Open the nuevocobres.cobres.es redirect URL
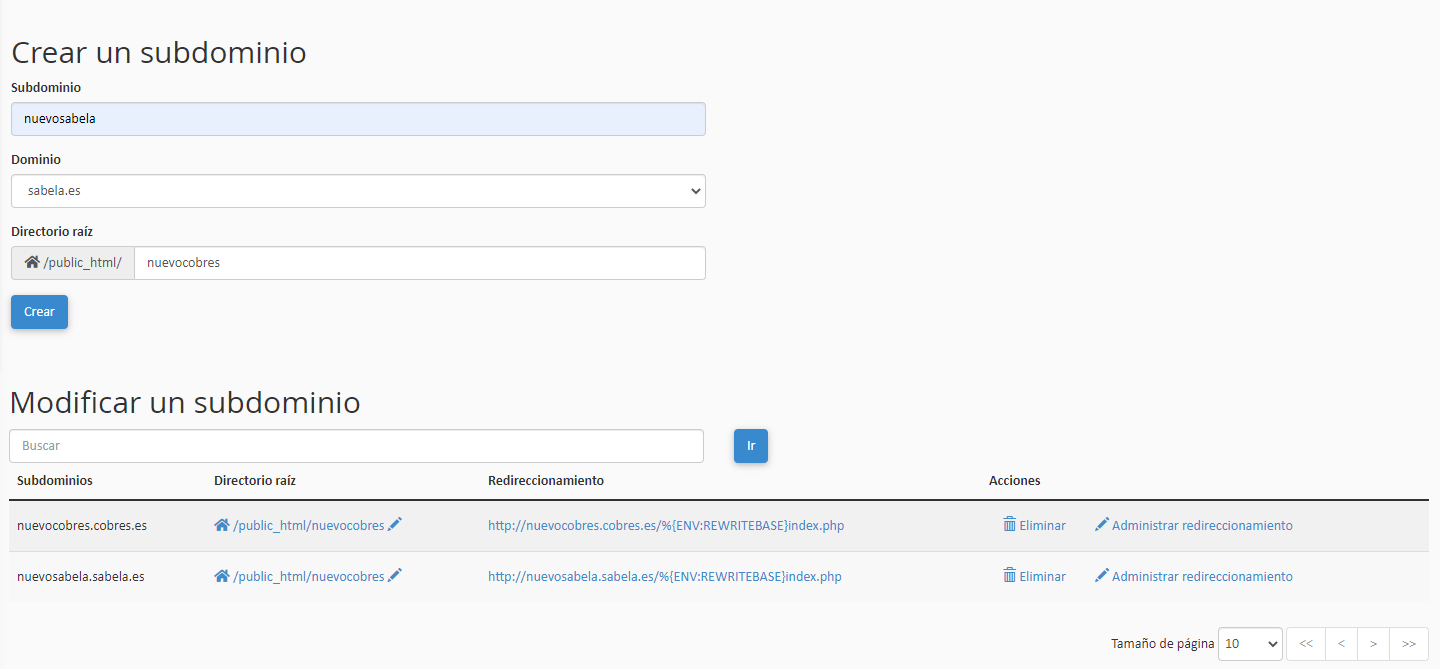This screenshot has width=1440, height=672. pos(666,525)
